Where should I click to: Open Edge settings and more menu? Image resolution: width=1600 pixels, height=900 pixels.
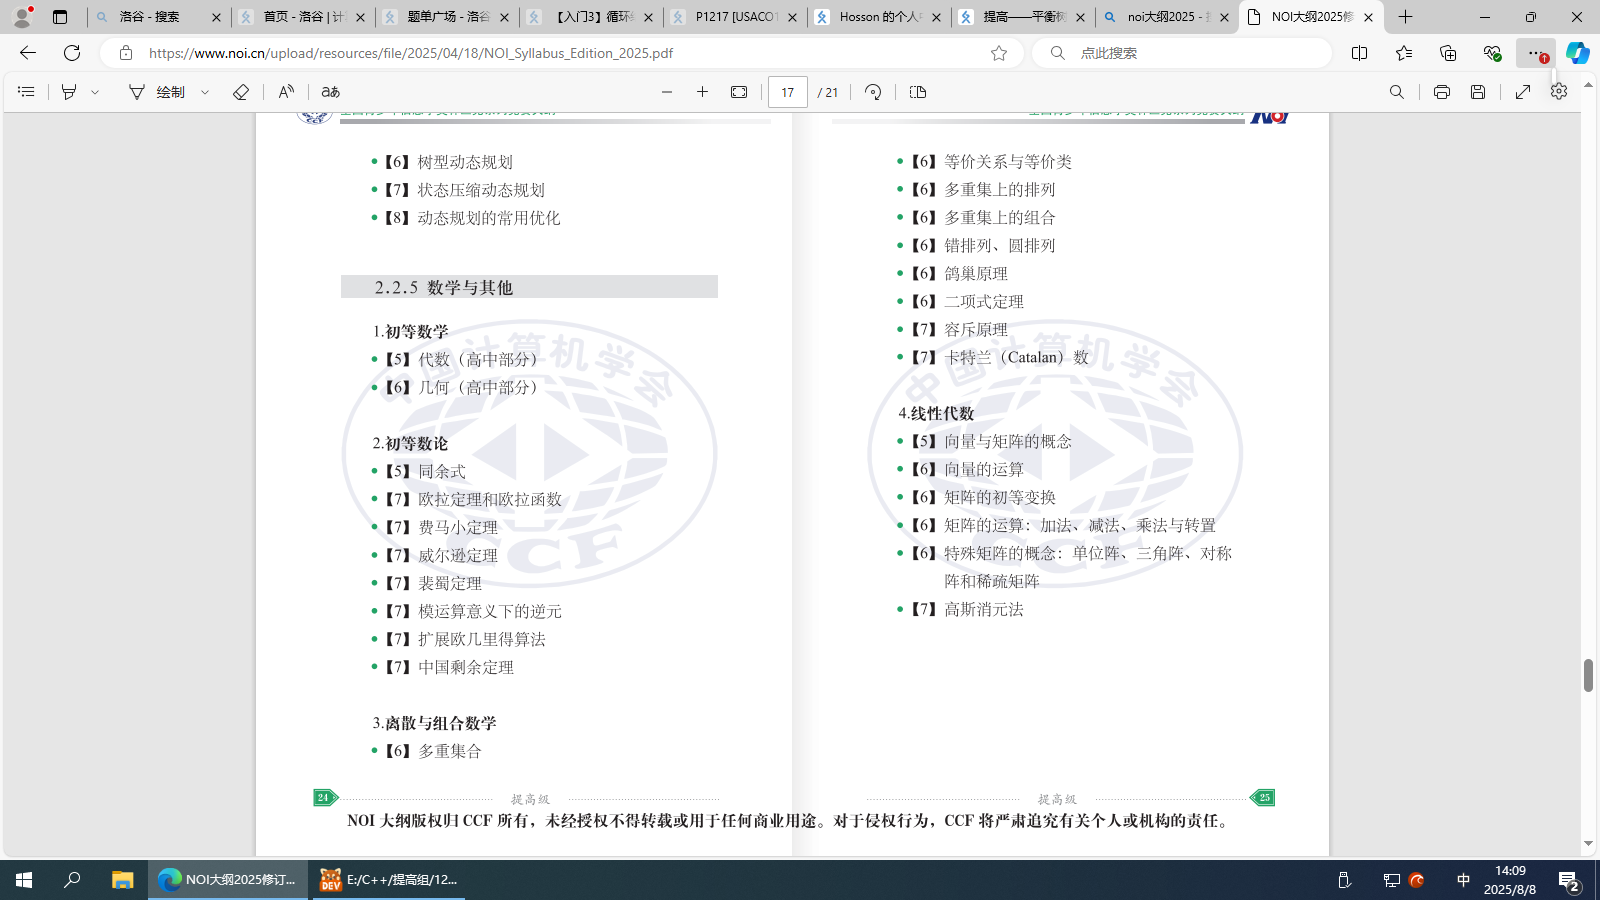(x=1535, y=53)
